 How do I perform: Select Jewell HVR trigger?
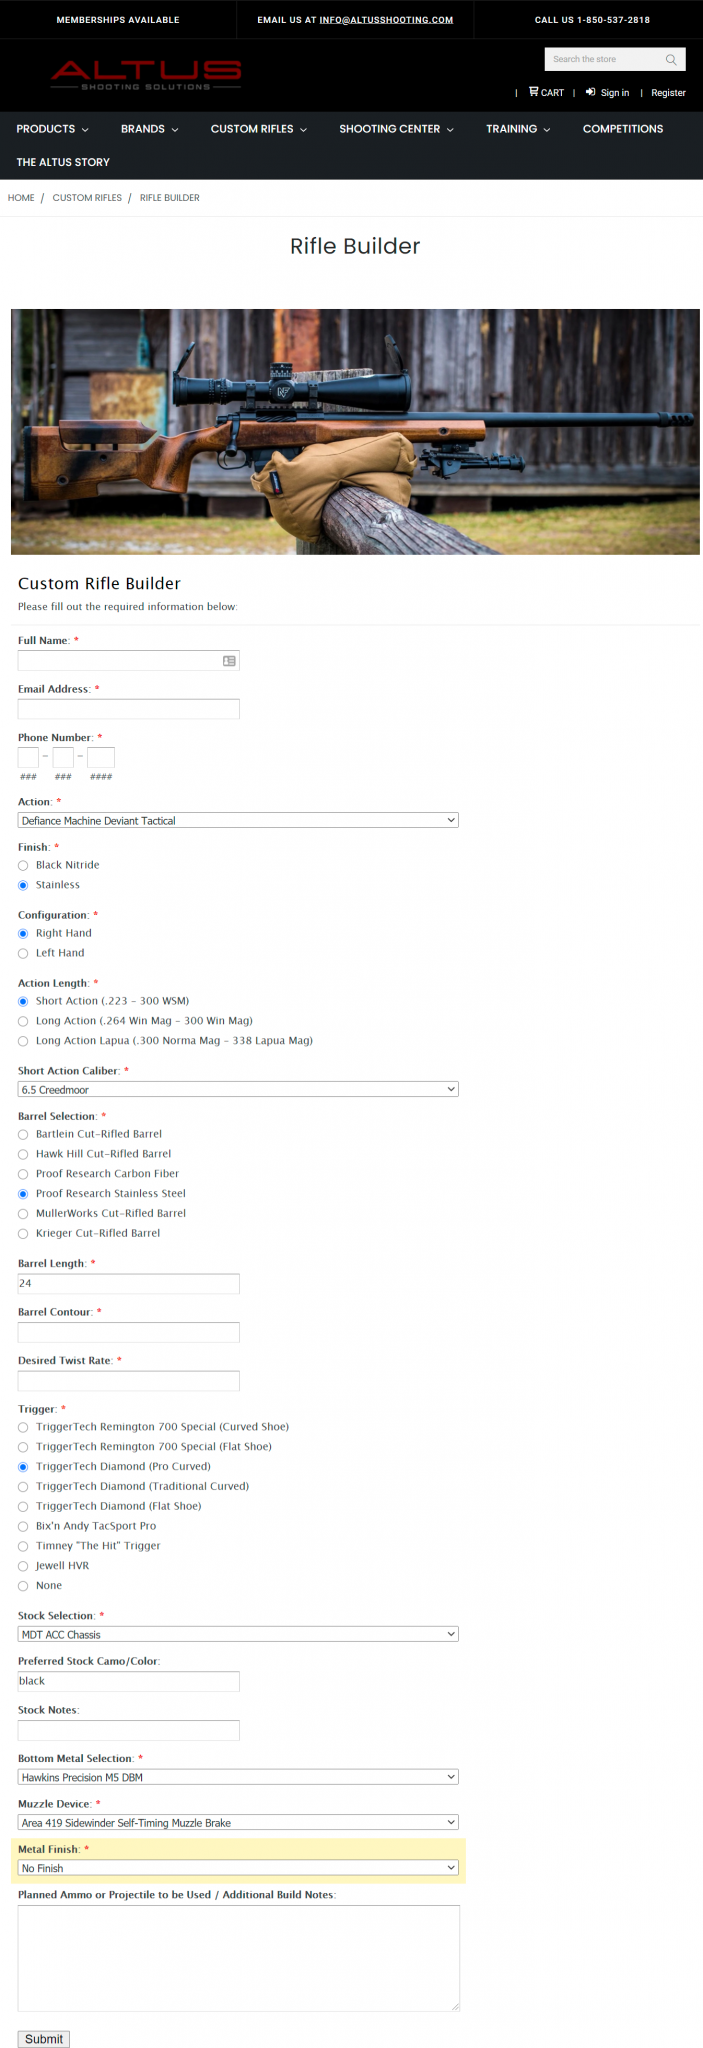pos(23,1567)
